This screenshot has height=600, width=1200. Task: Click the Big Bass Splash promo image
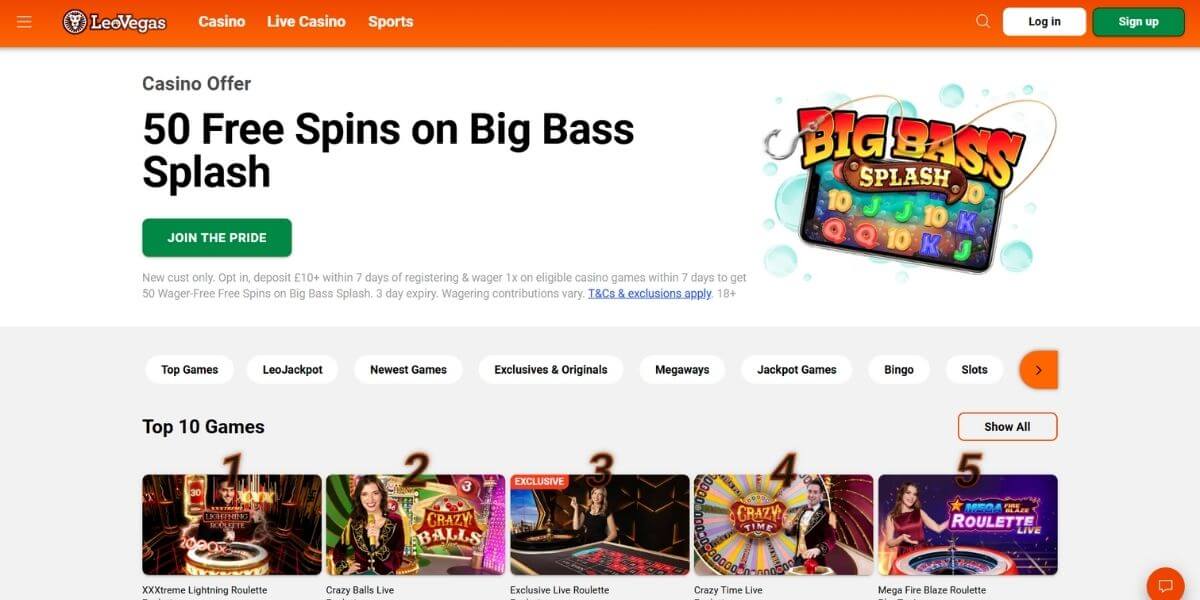click(x=908, y=181)
